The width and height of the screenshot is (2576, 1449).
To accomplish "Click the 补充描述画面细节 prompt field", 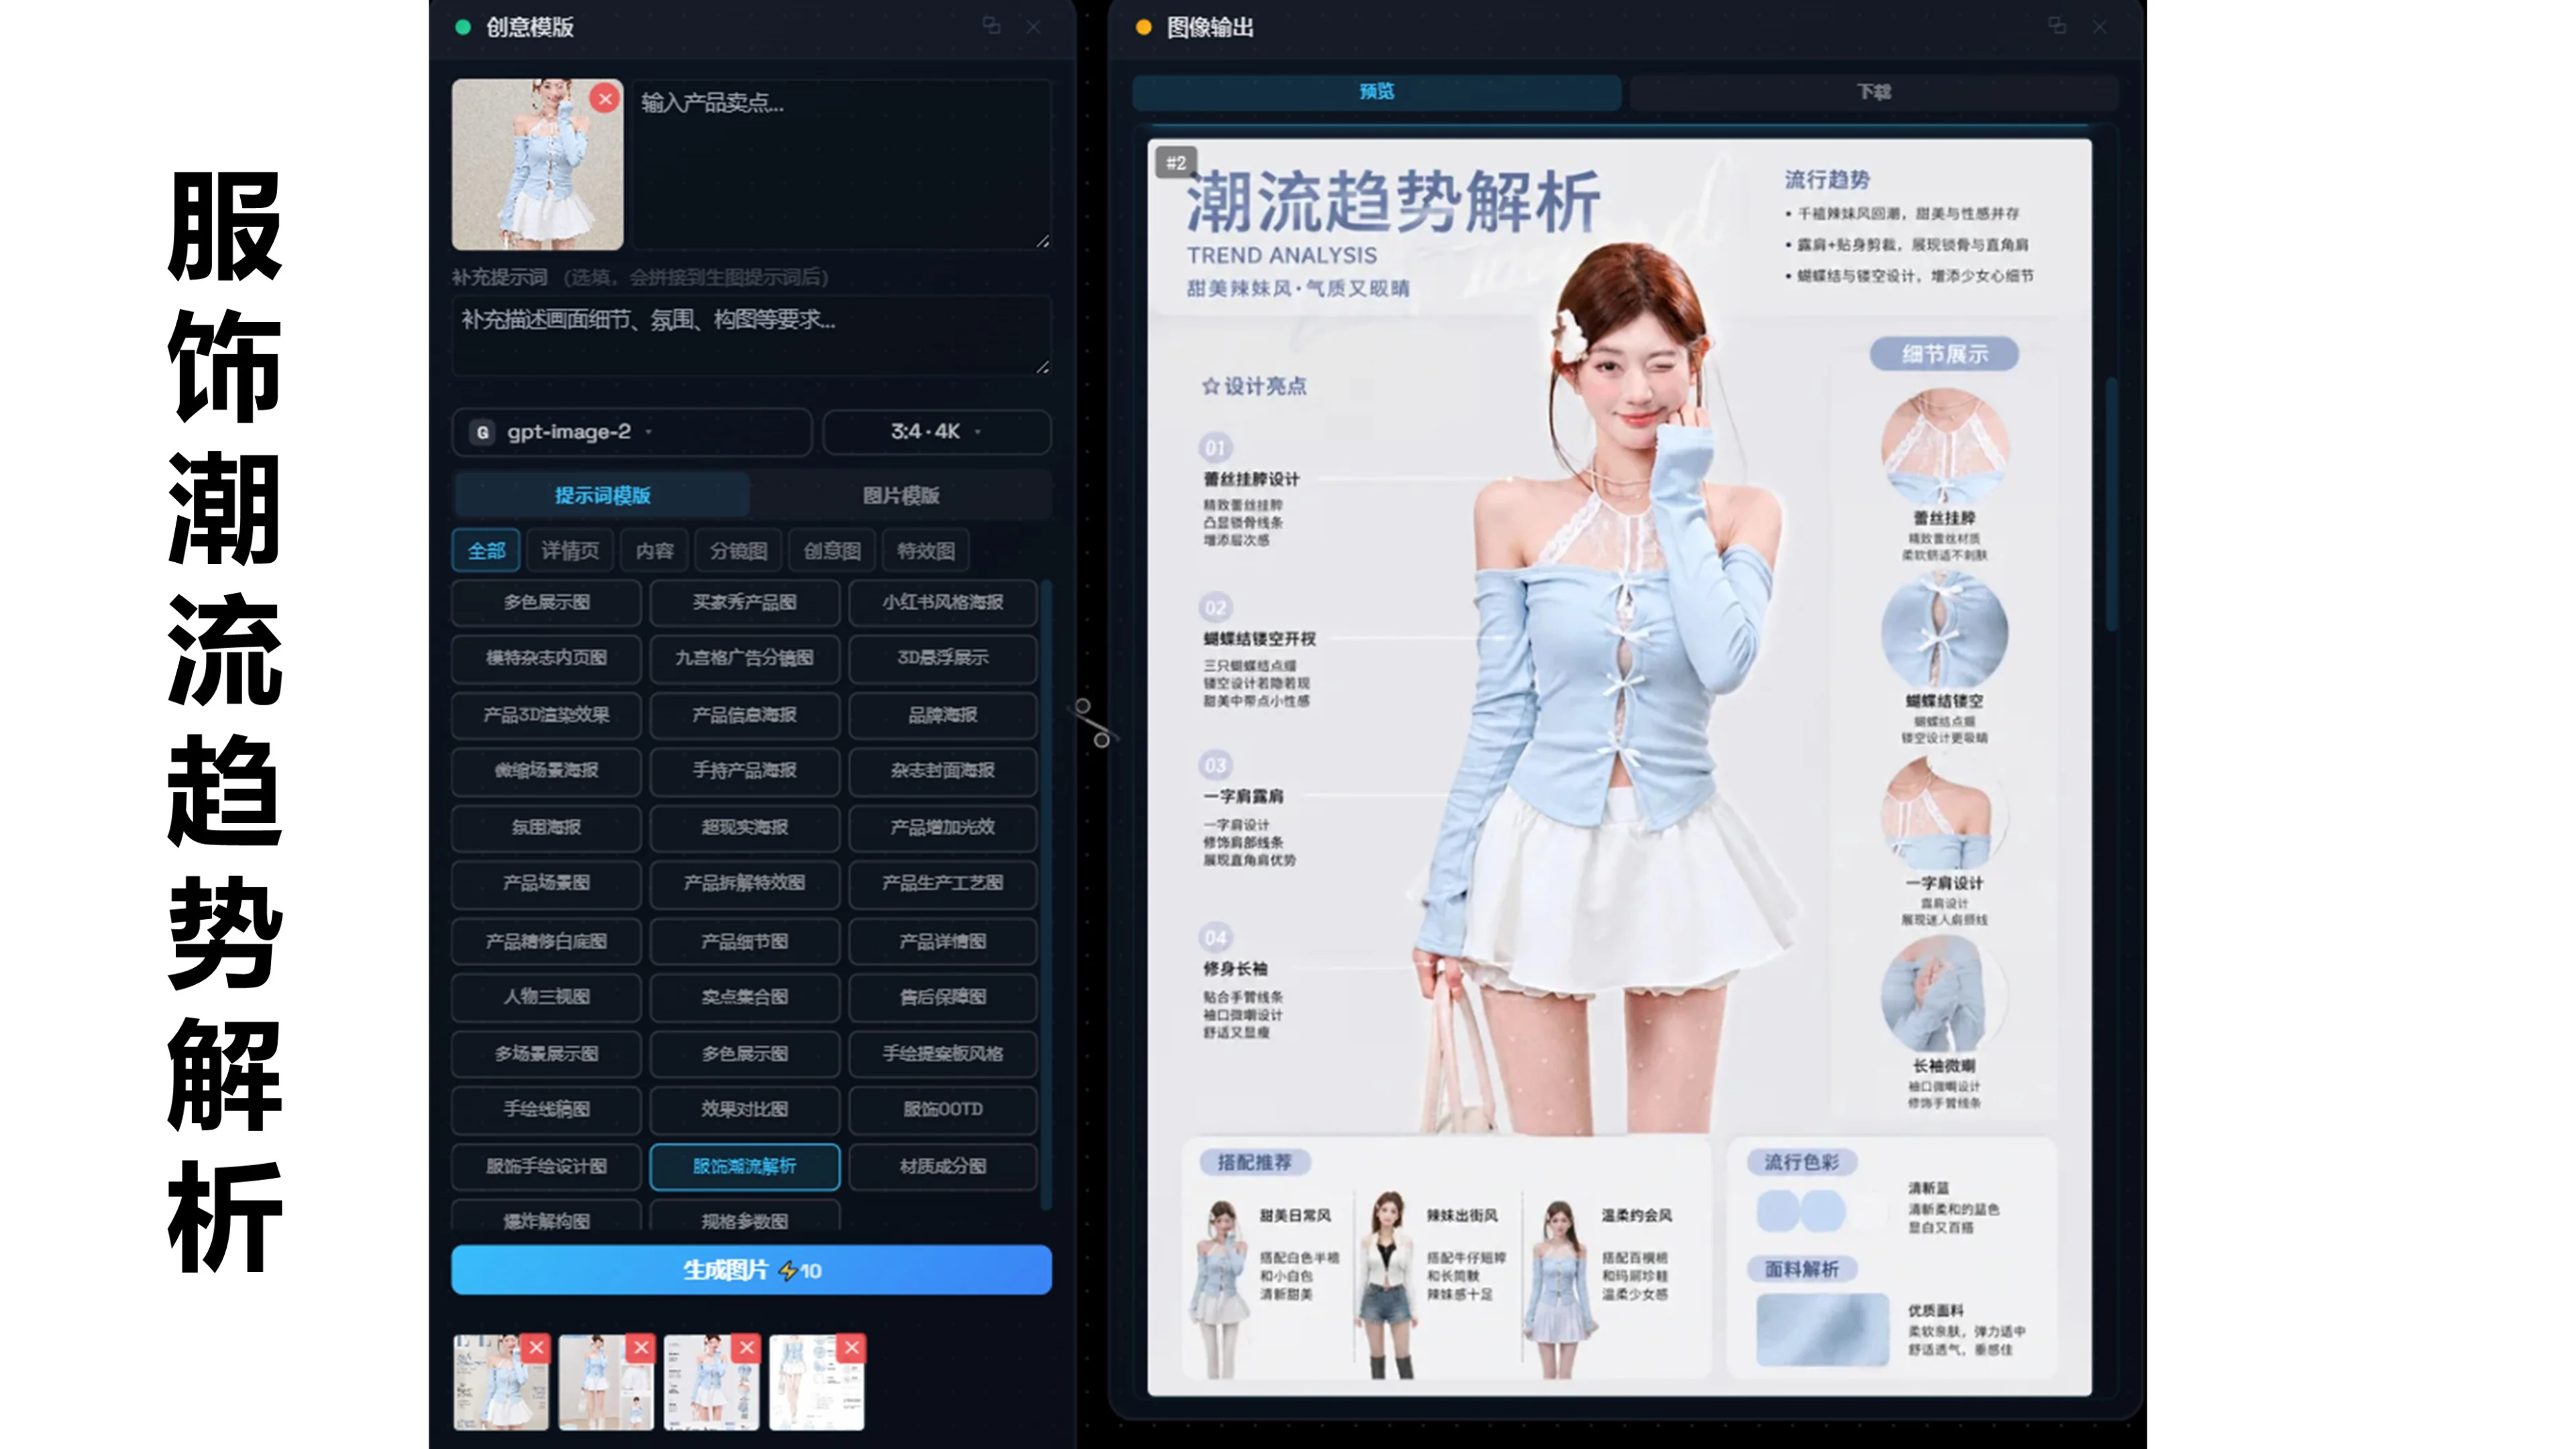I will click(751, 335).
